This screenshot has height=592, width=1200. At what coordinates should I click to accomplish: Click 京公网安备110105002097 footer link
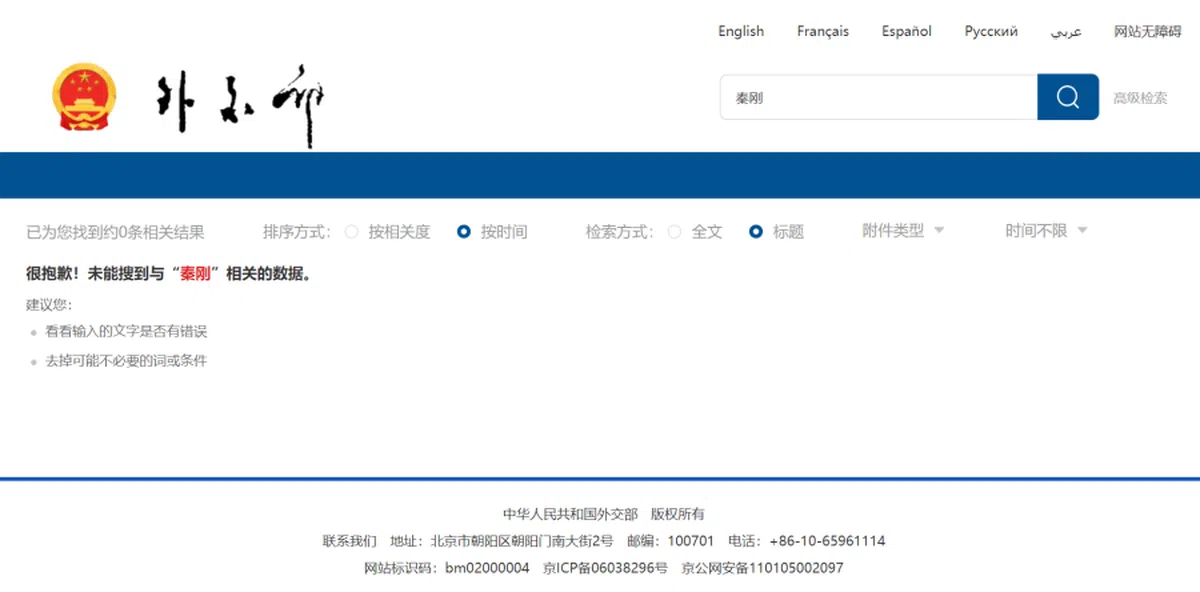[762, 568]
